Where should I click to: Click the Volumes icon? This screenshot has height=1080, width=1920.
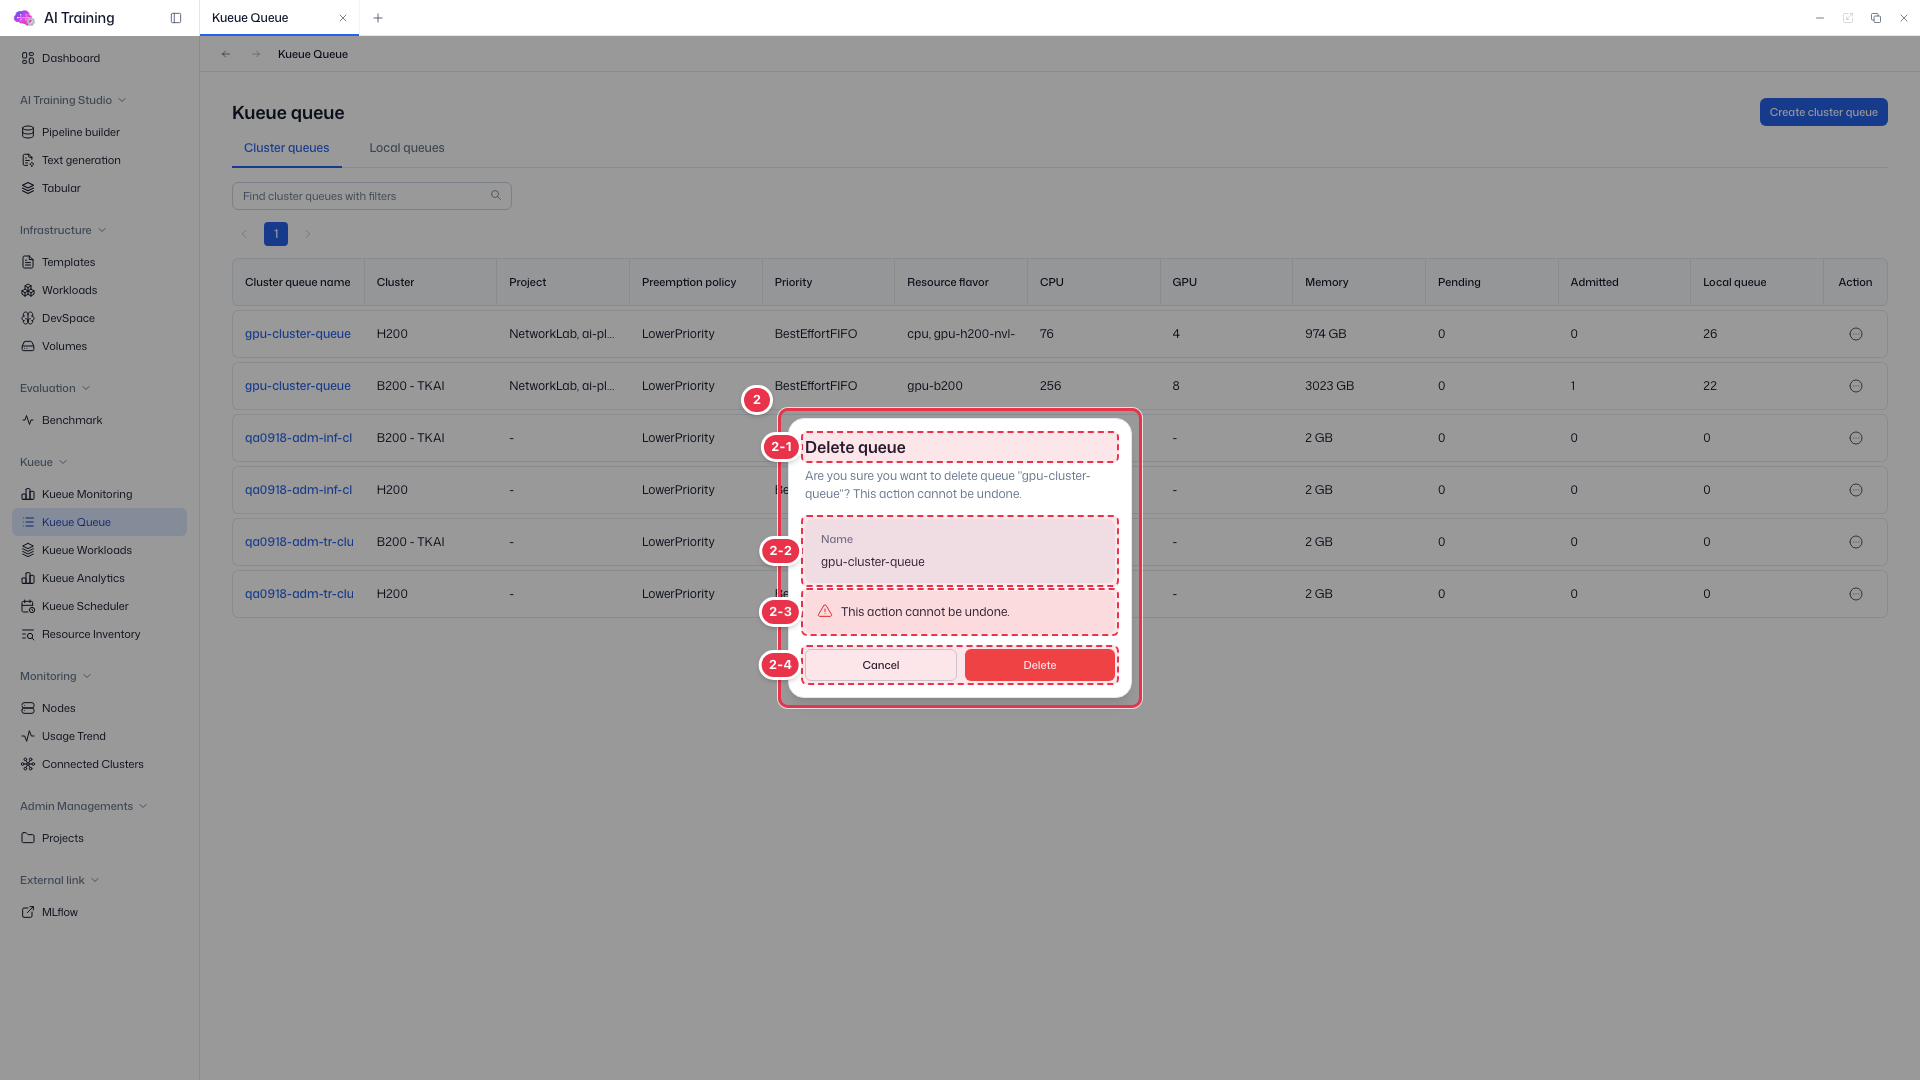click(28, 346)
